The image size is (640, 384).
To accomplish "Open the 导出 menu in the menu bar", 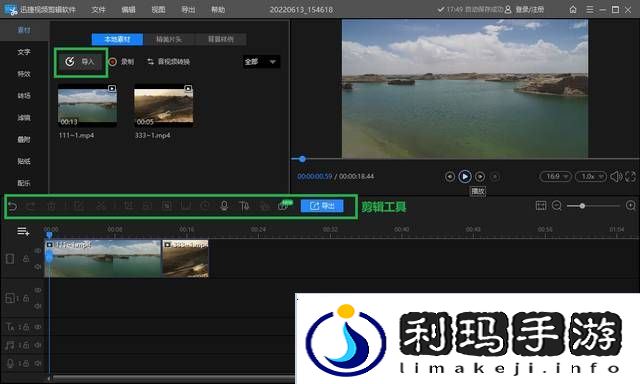I will [x=188, y=9].
